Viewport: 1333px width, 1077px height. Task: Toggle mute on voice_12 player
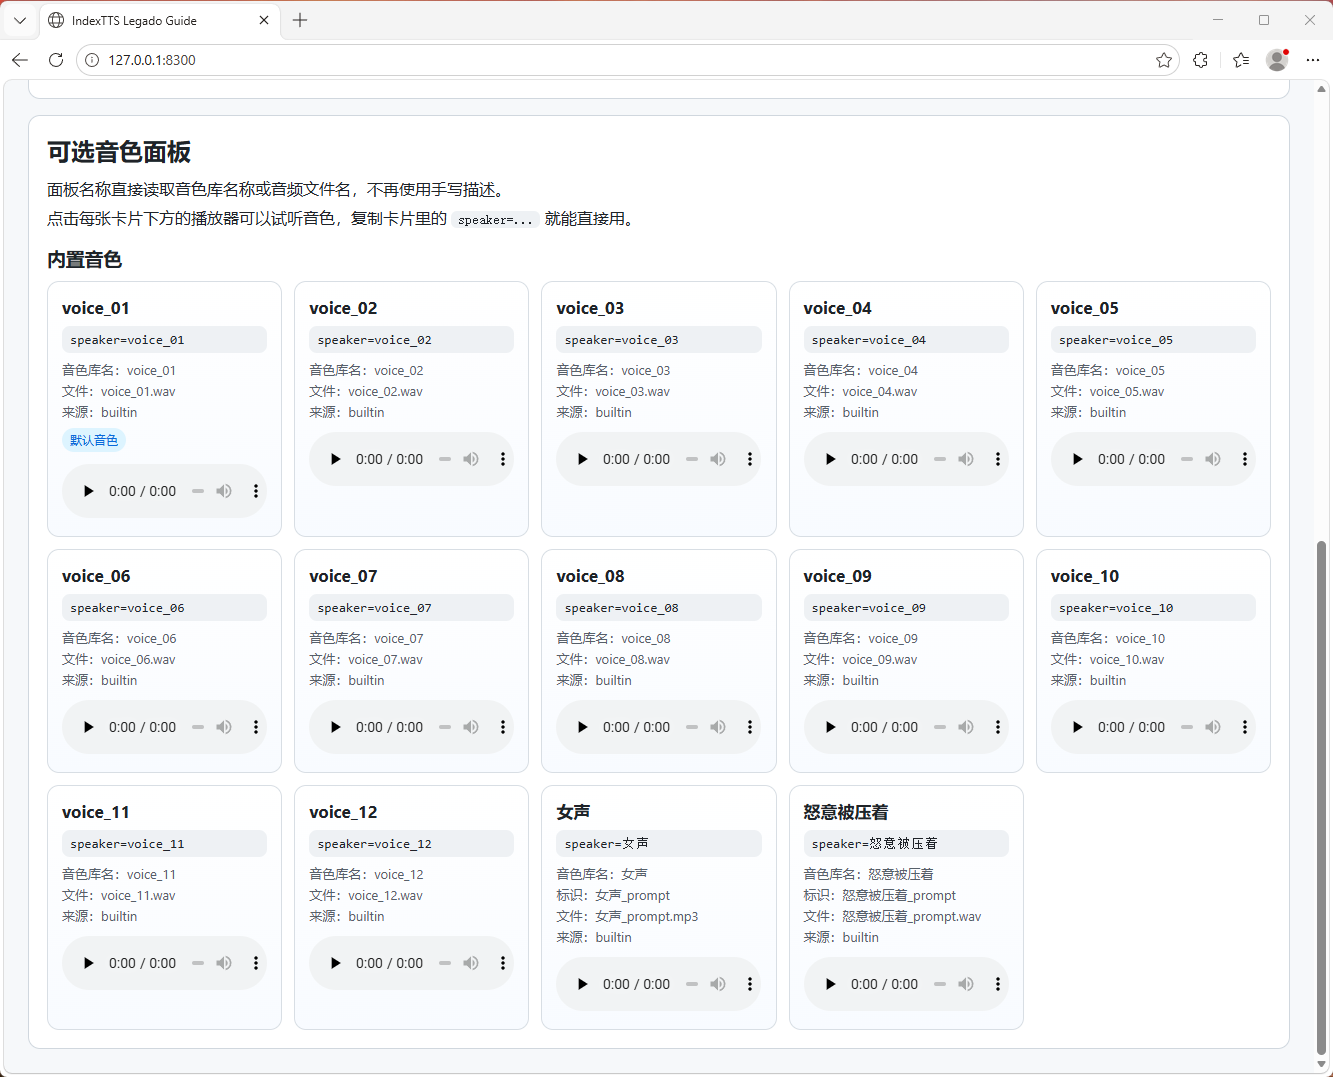471,963
